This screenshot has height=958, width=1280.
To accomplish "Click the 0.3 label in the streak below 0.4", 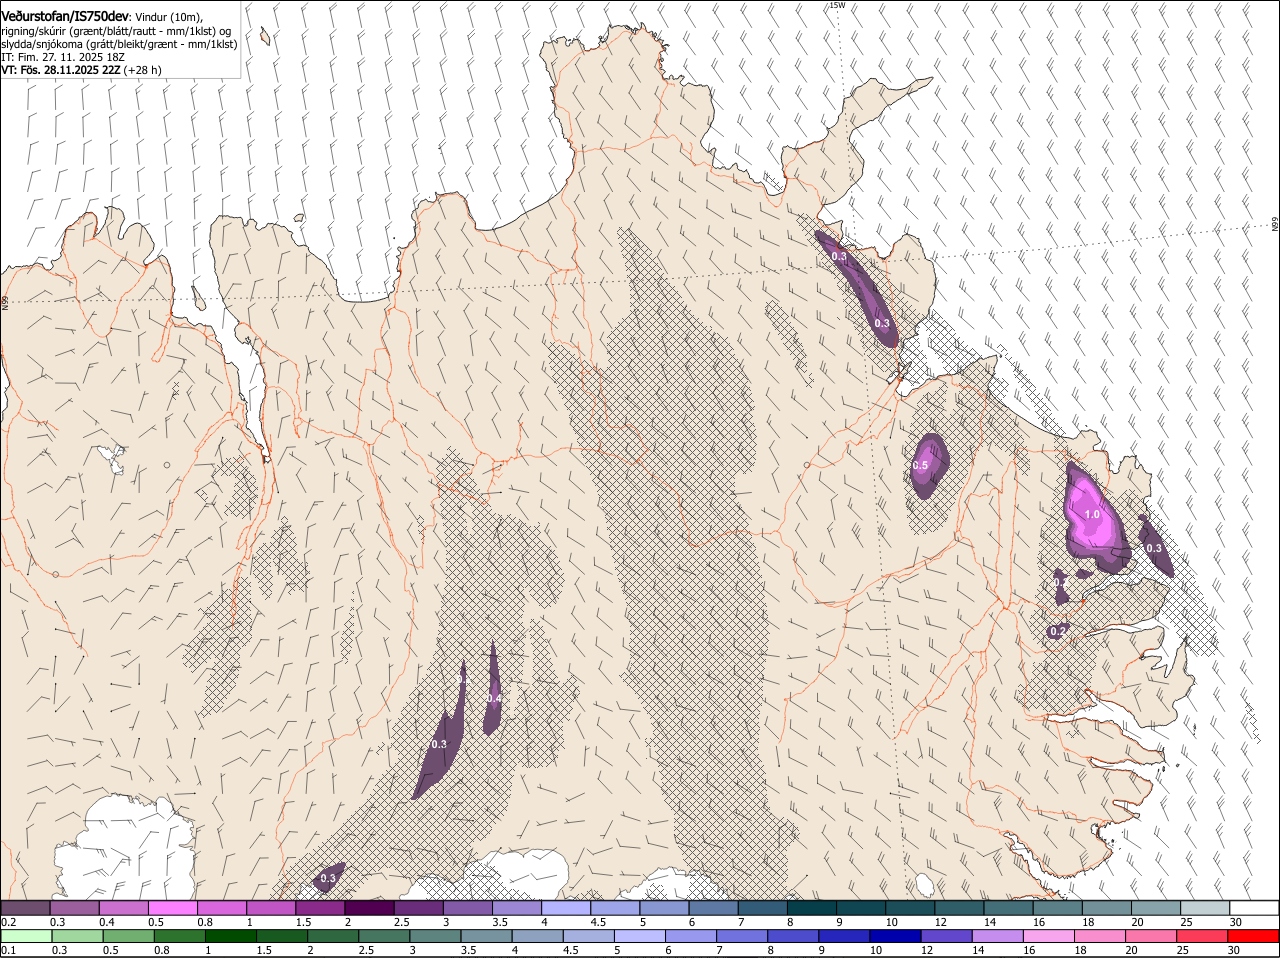I will (439, 745).
